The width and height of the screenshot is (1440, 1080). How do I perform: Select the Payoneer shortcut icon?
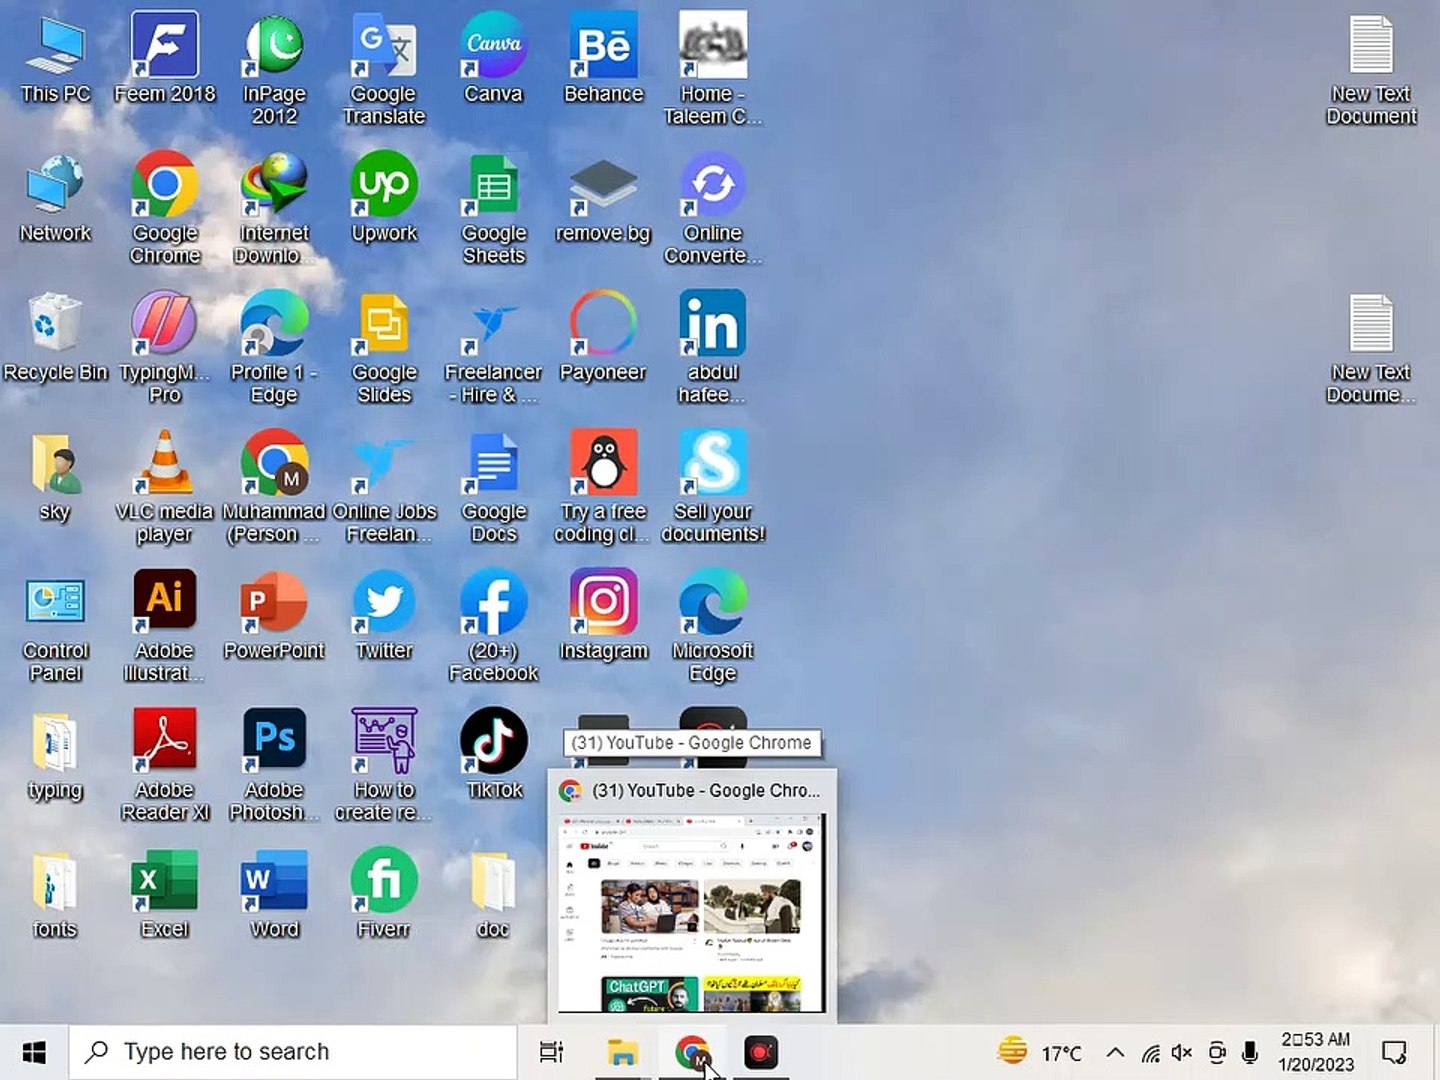(x=603, y=338)
